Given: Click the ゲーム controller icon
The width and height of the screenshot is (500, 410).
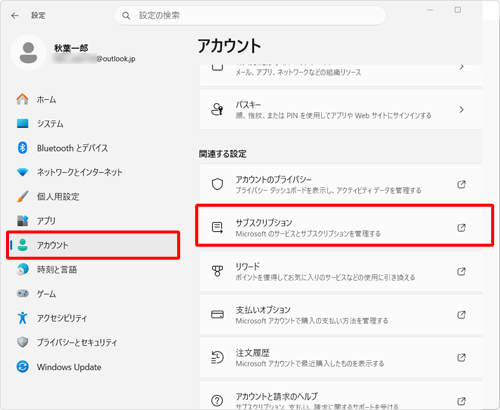Looking at the screenshot, I should click(22, 293).
